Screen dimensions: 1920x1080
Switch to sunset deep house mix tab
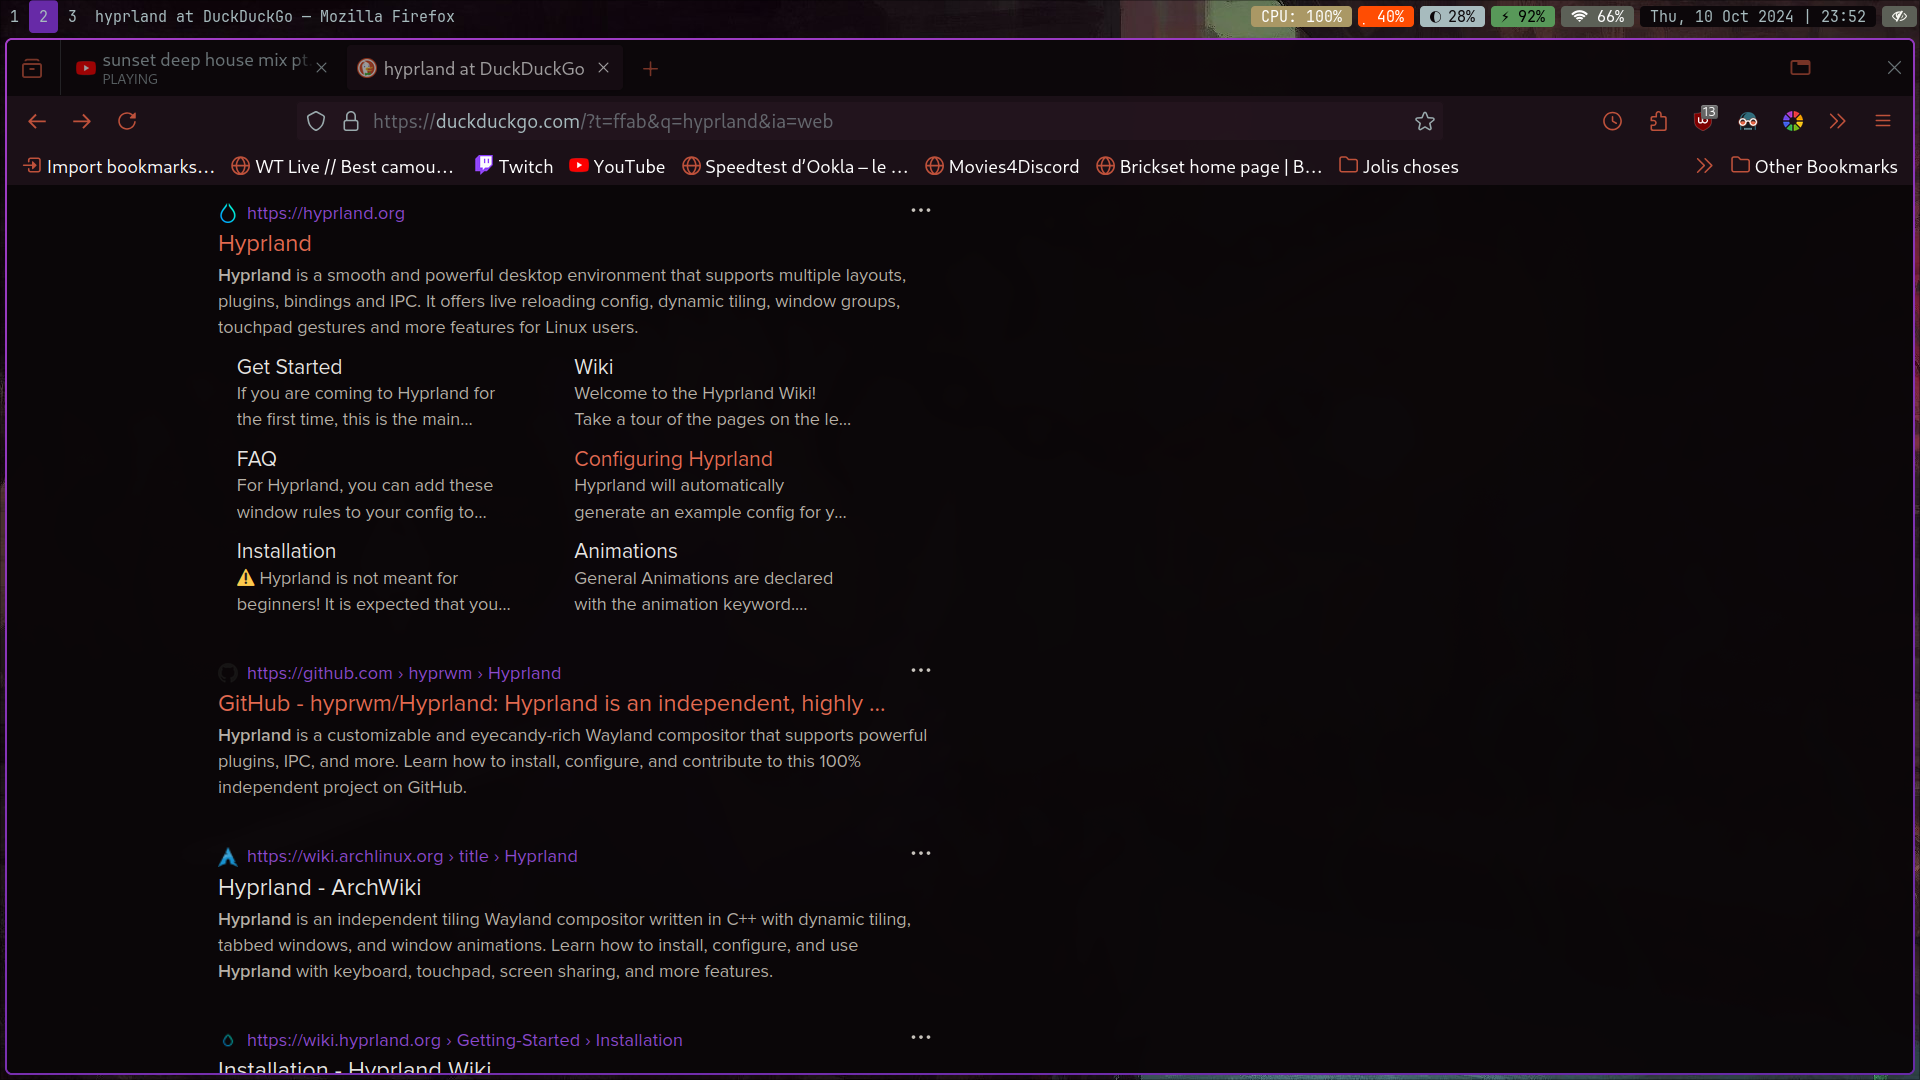(x=195, y=68)
